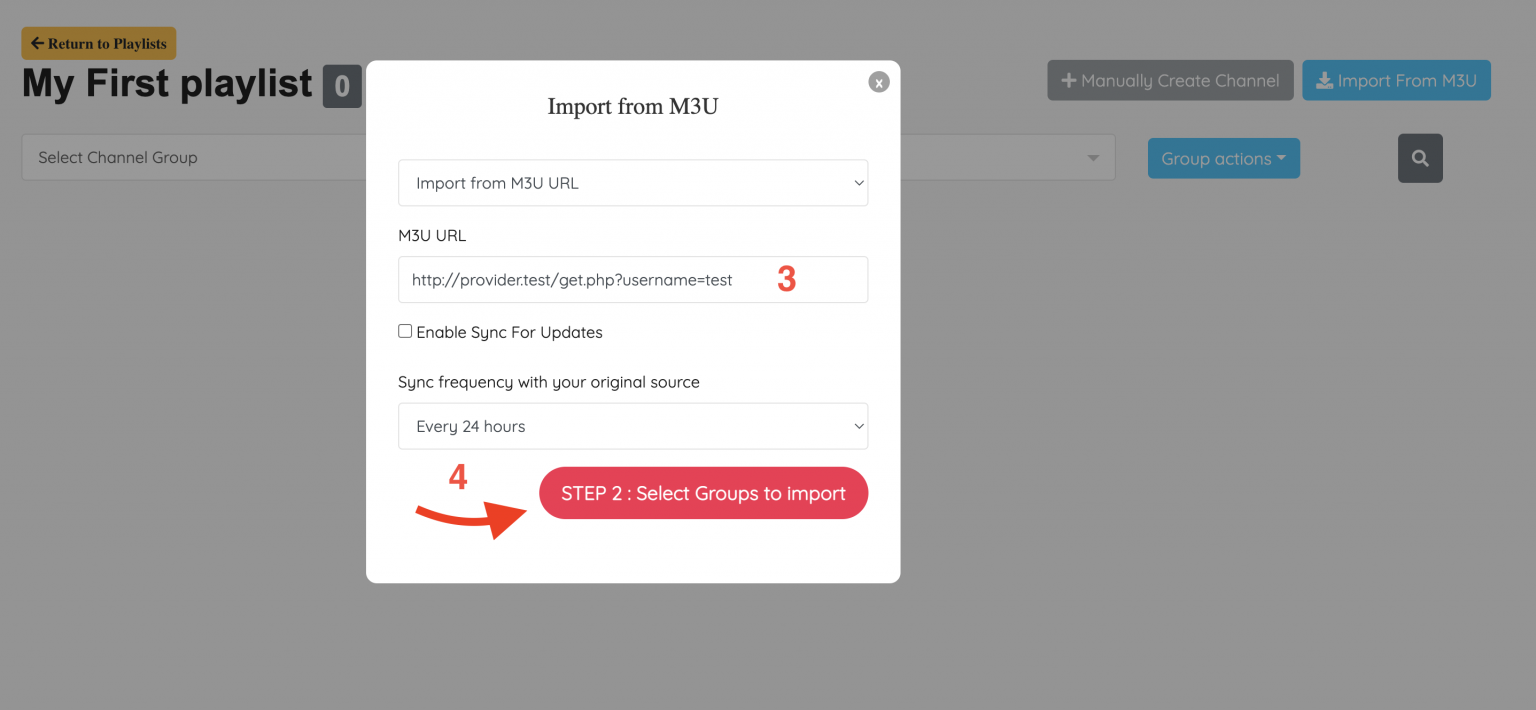Image resolution: width=1536 pixels, height=710 pixels.
Task: Return to Playlists
Action: (x=98, y=43)
